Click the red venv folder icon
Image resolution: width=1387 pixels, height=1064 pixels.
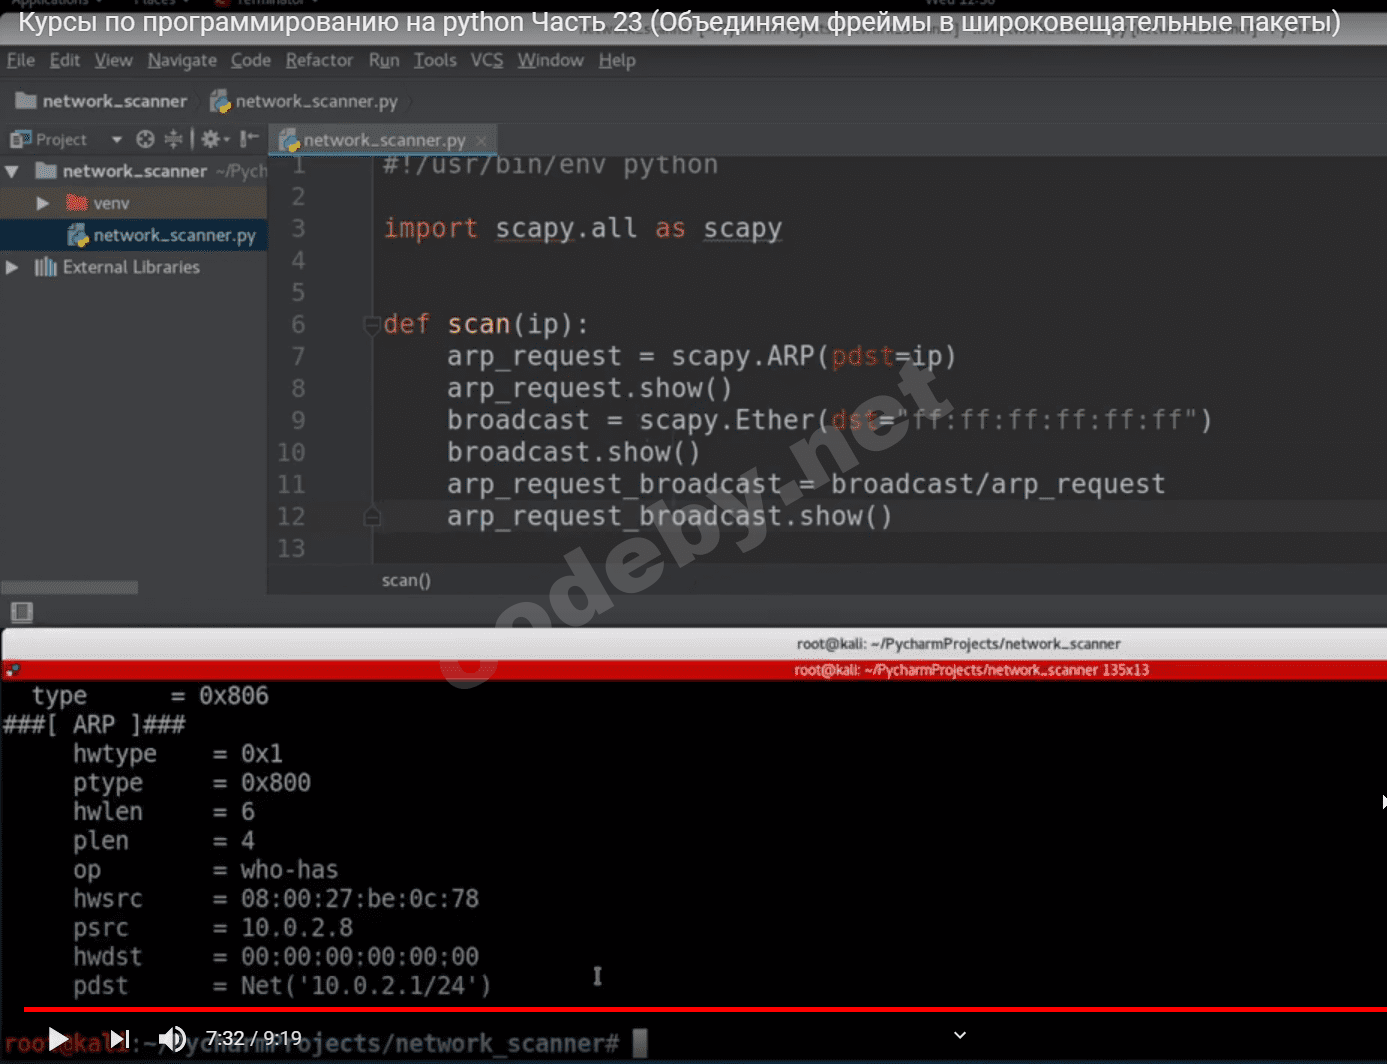pyautogui.click(x=76, y=203)
